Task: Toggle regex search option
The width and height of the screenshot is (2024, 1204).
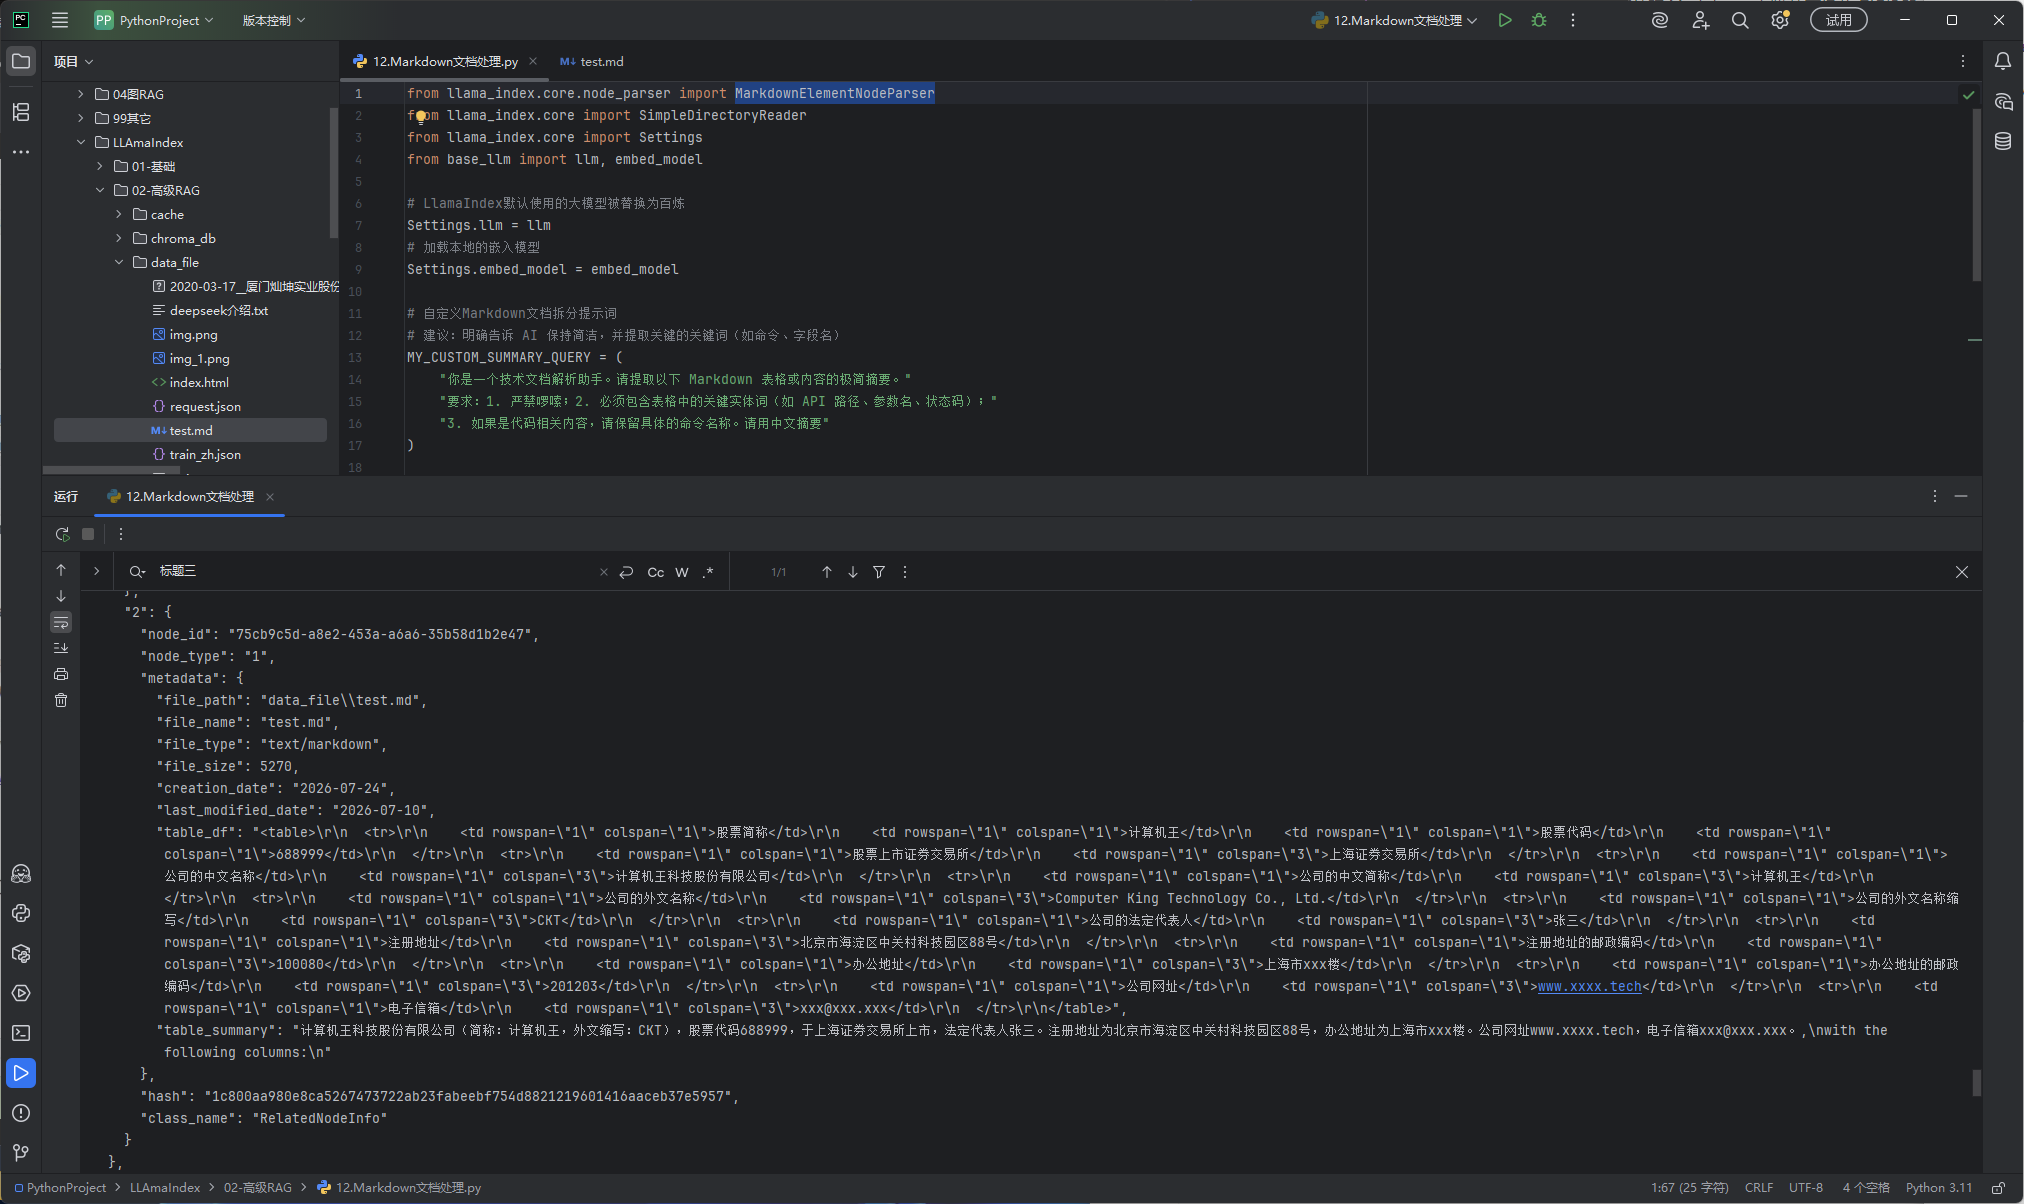Action: [x=708, y=572]
